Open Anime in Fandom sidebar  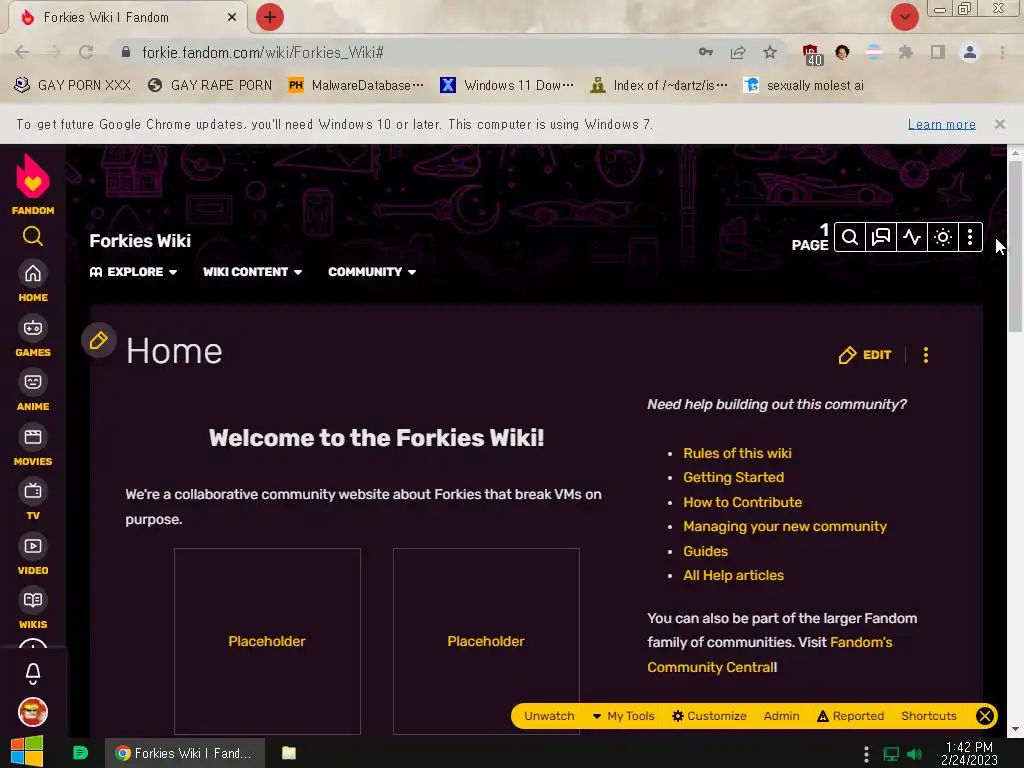pyautogui.click(x=33, y=391)
